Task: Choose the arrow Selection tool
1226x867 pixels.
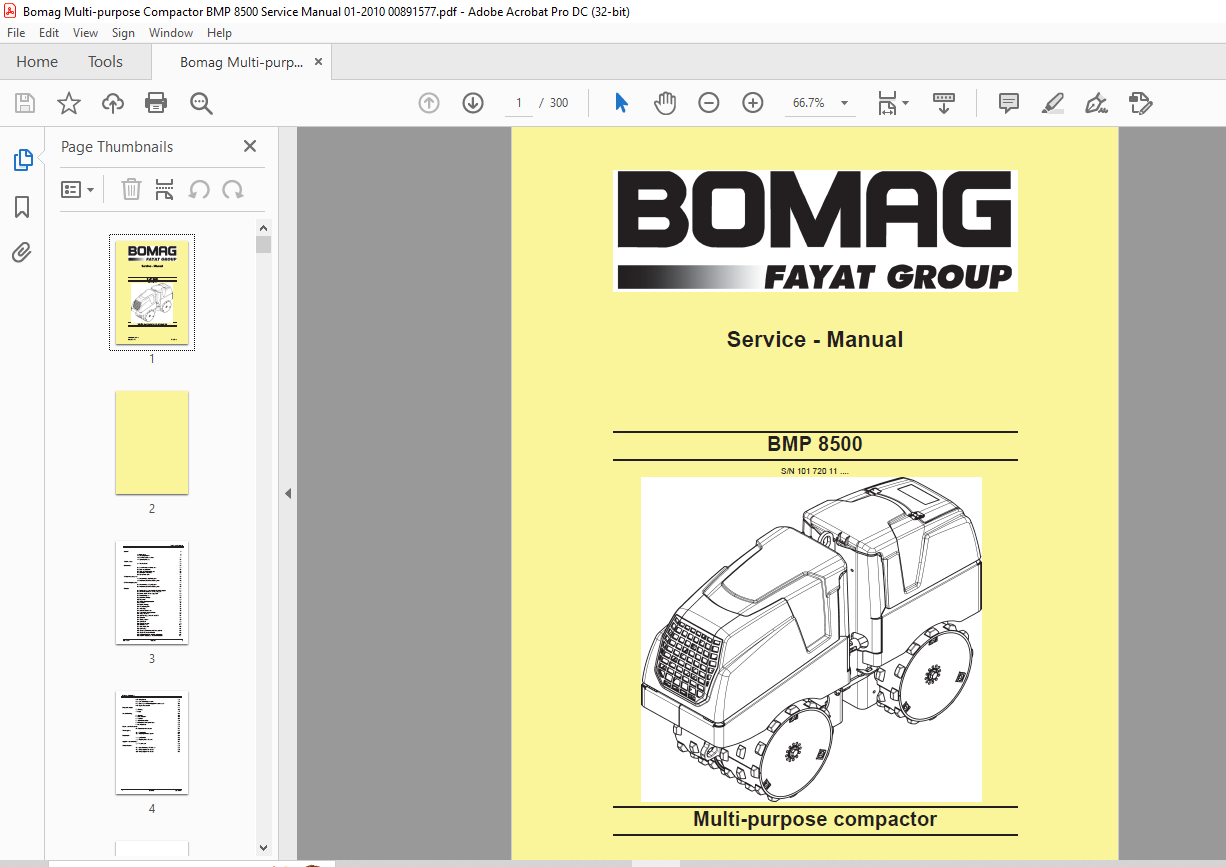Action: (x=621, y=103)
